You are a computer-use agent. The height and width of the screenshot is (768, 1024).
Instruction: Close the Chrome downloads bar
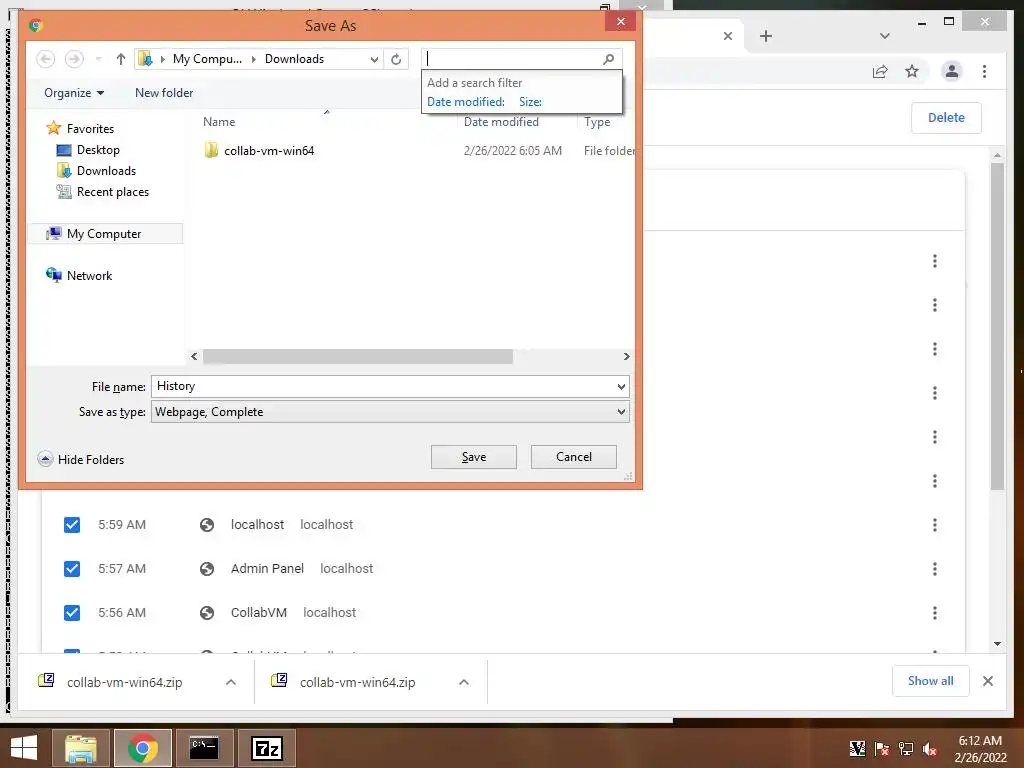pos(987,681)
